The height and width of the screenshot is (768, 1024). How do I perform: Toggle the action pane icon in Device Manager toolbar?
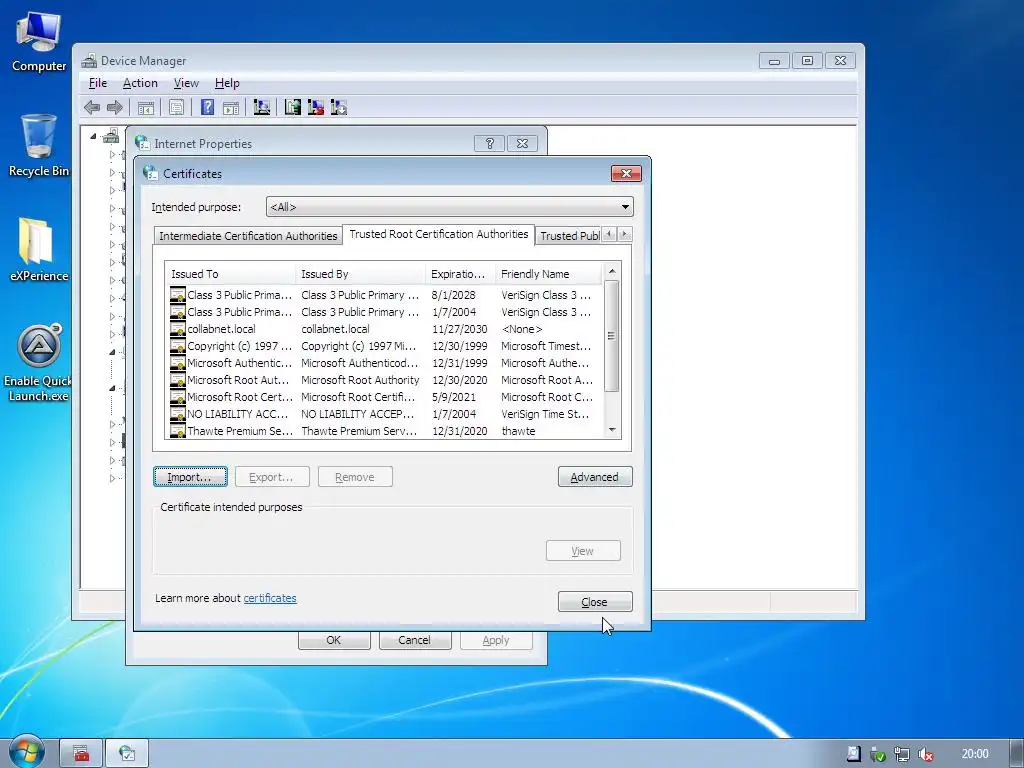coord(231,108)
